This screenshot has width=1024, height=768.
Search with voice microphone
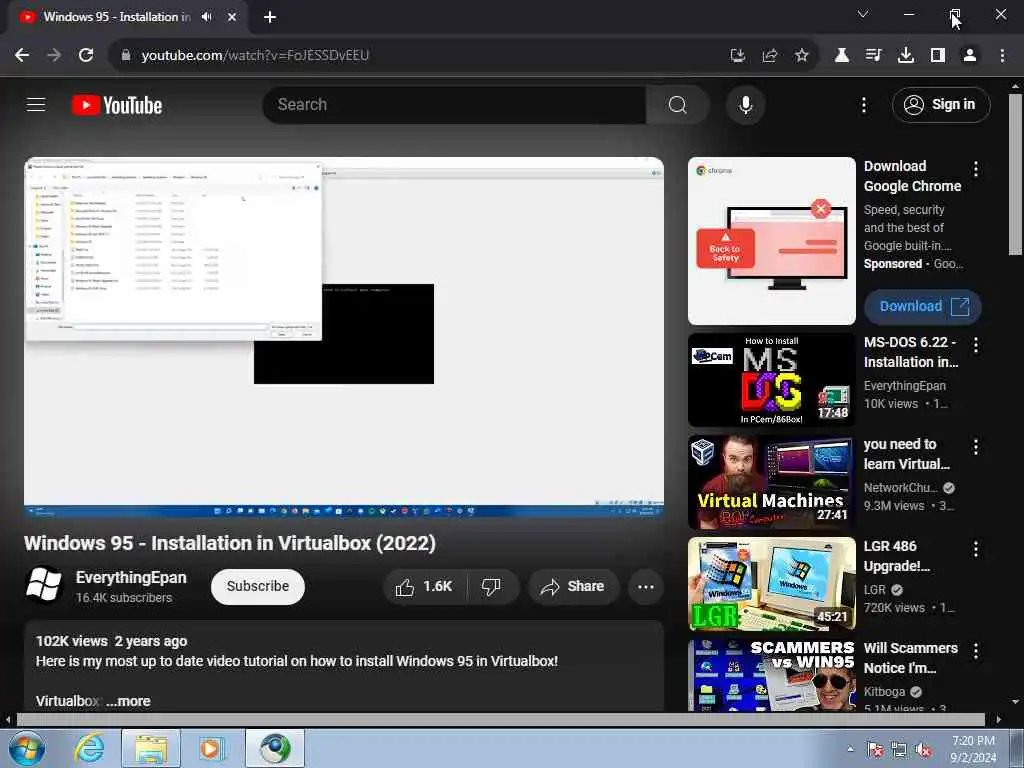[x=745, y=104]
